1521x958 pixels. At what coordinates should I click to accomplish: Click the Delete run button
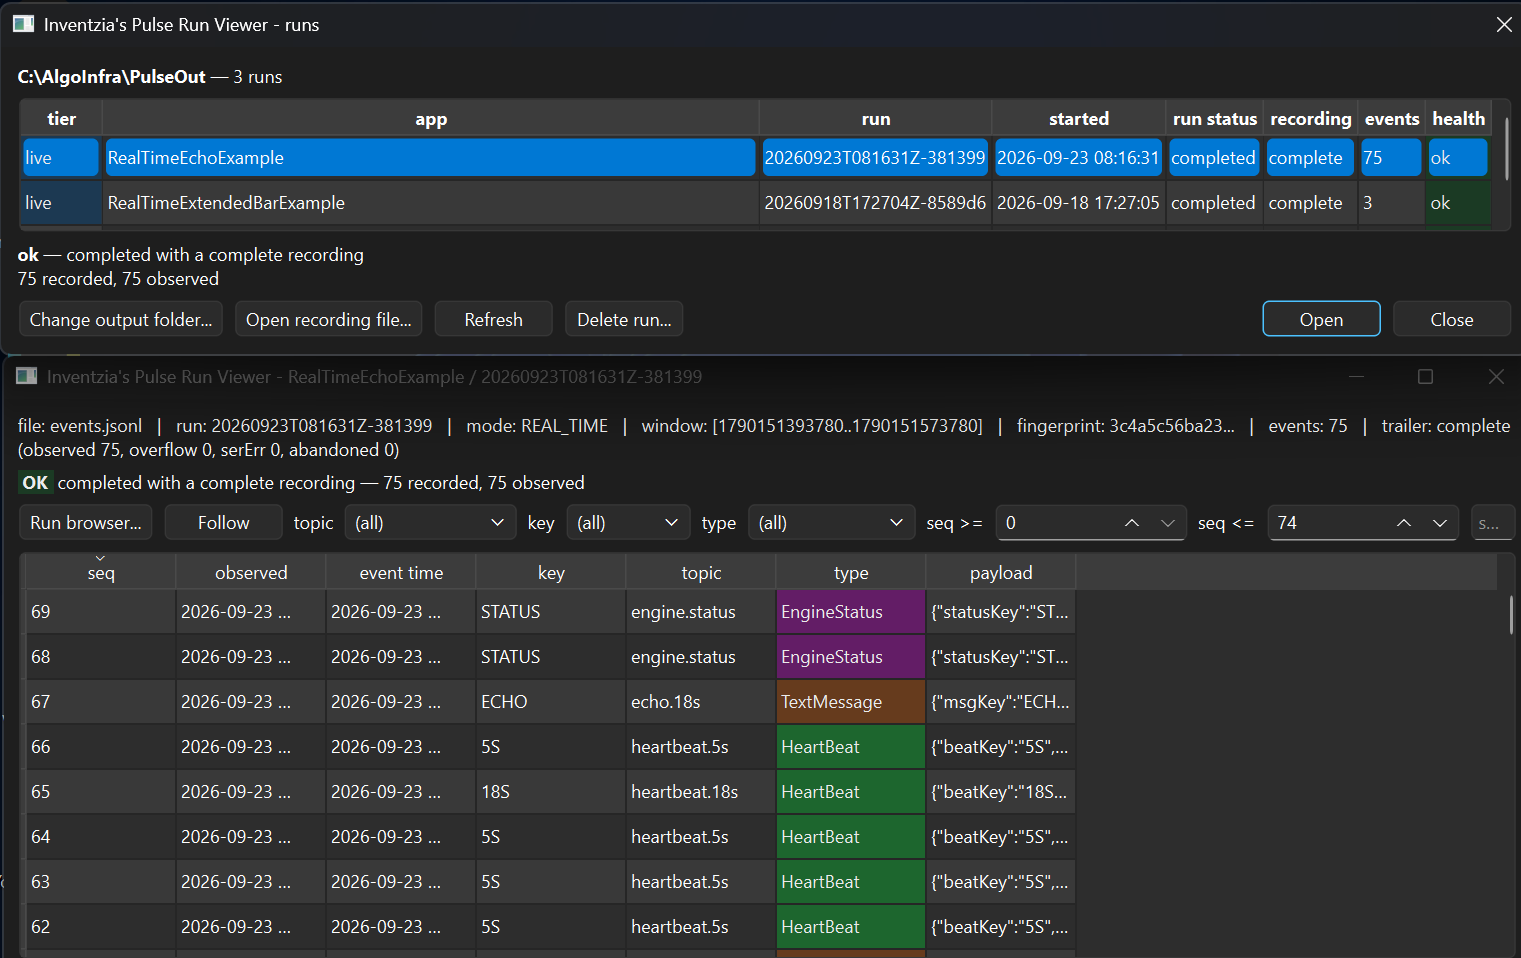tap(624, 319)
